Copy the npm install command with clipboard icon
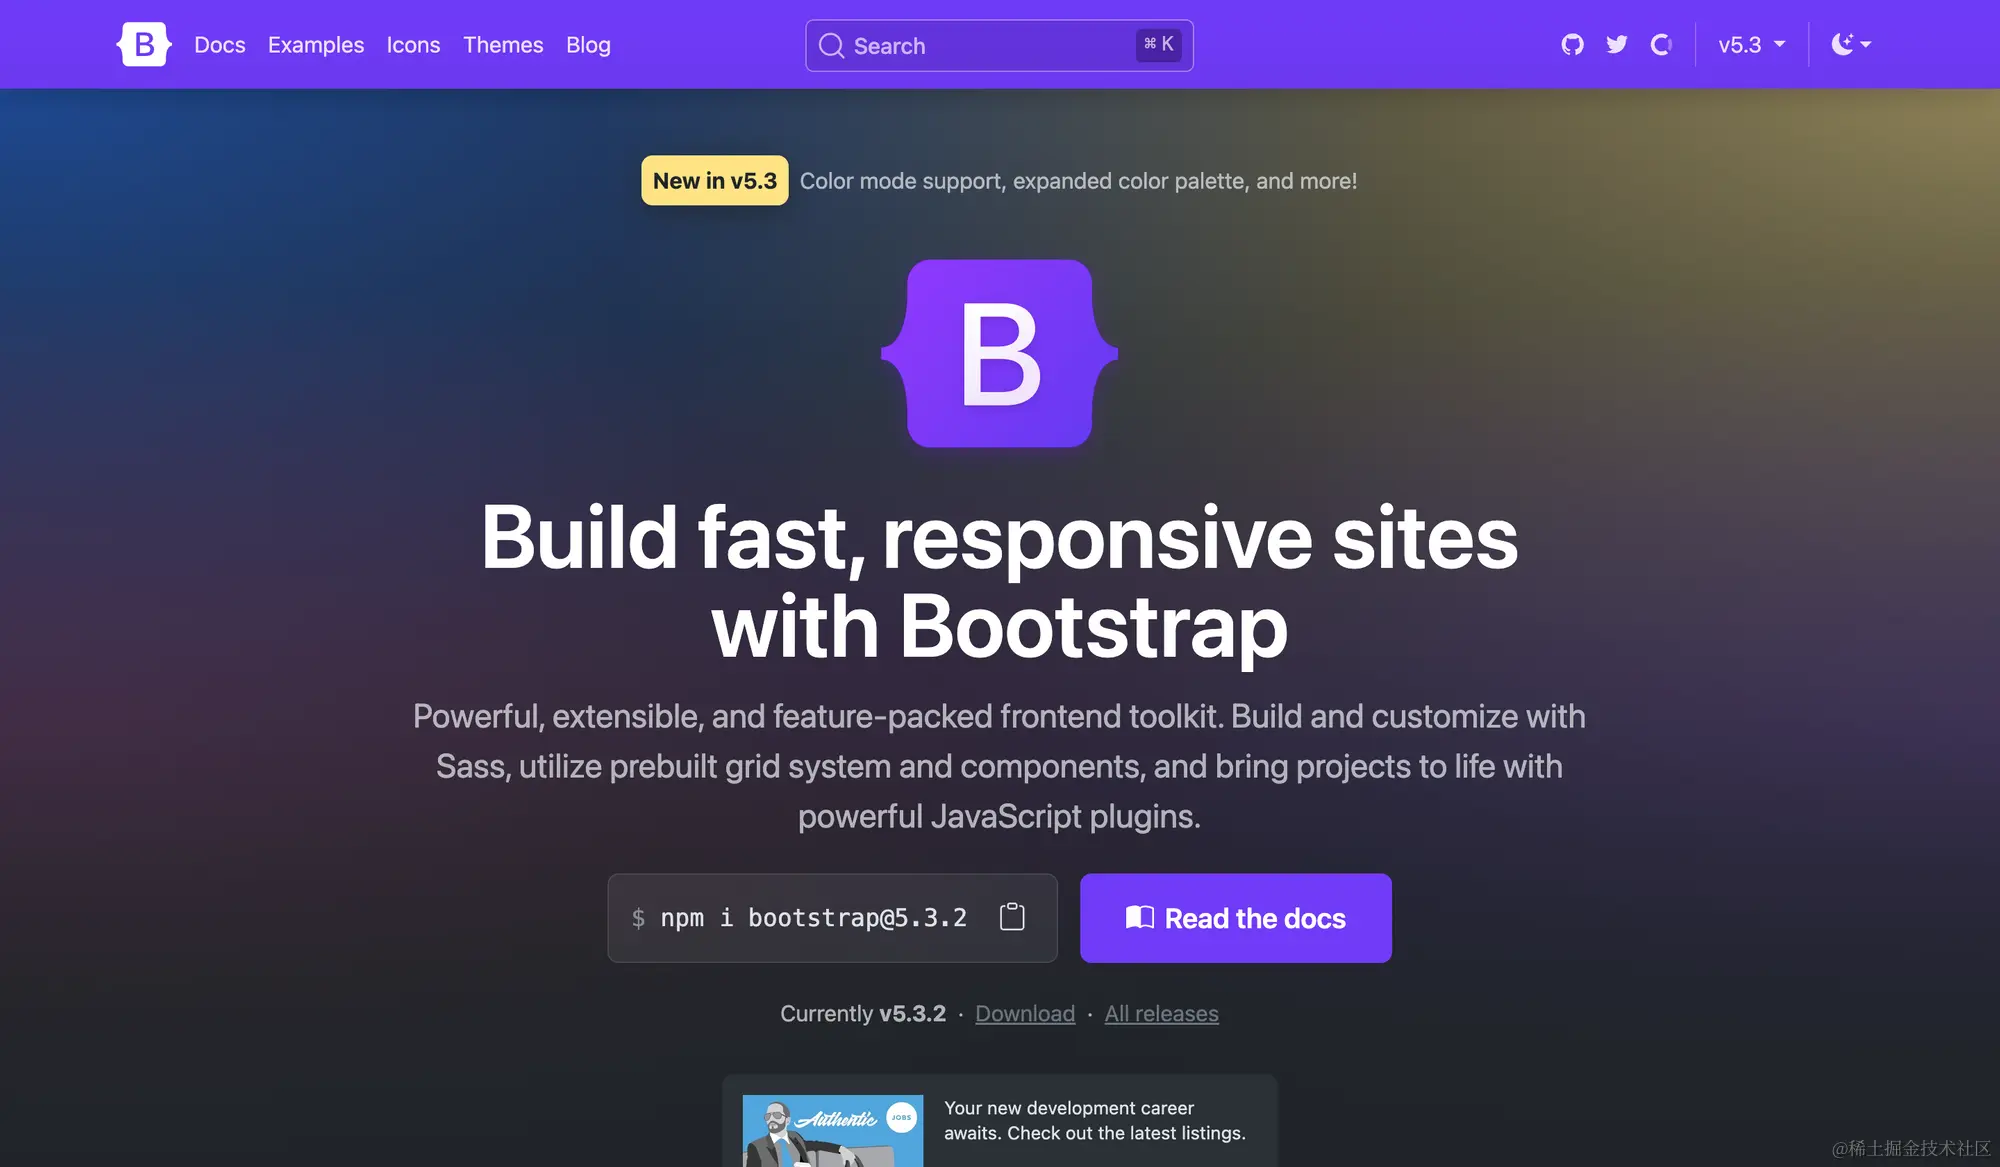 1012,916
